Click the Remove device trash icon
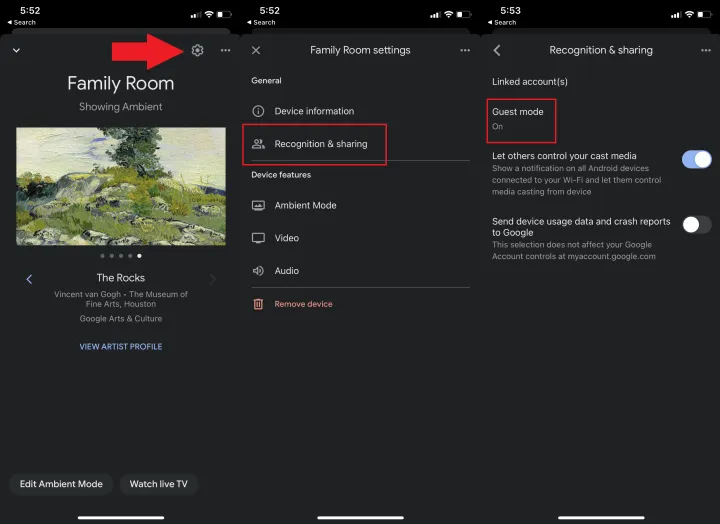Screen dimensions: 720x524 pos(258,304)
